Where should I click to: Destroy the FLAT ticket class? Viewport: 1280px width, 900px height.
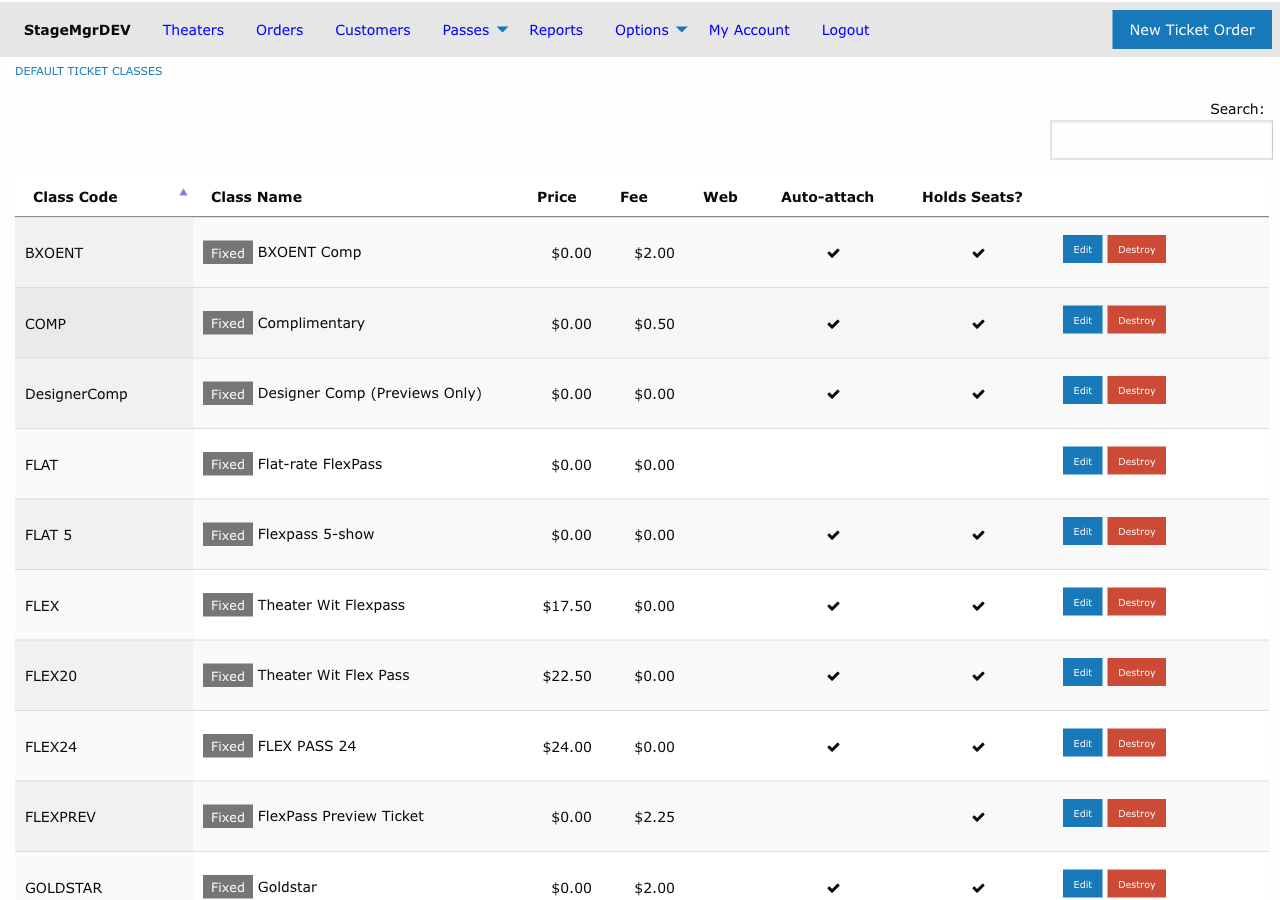point(1136,461)
